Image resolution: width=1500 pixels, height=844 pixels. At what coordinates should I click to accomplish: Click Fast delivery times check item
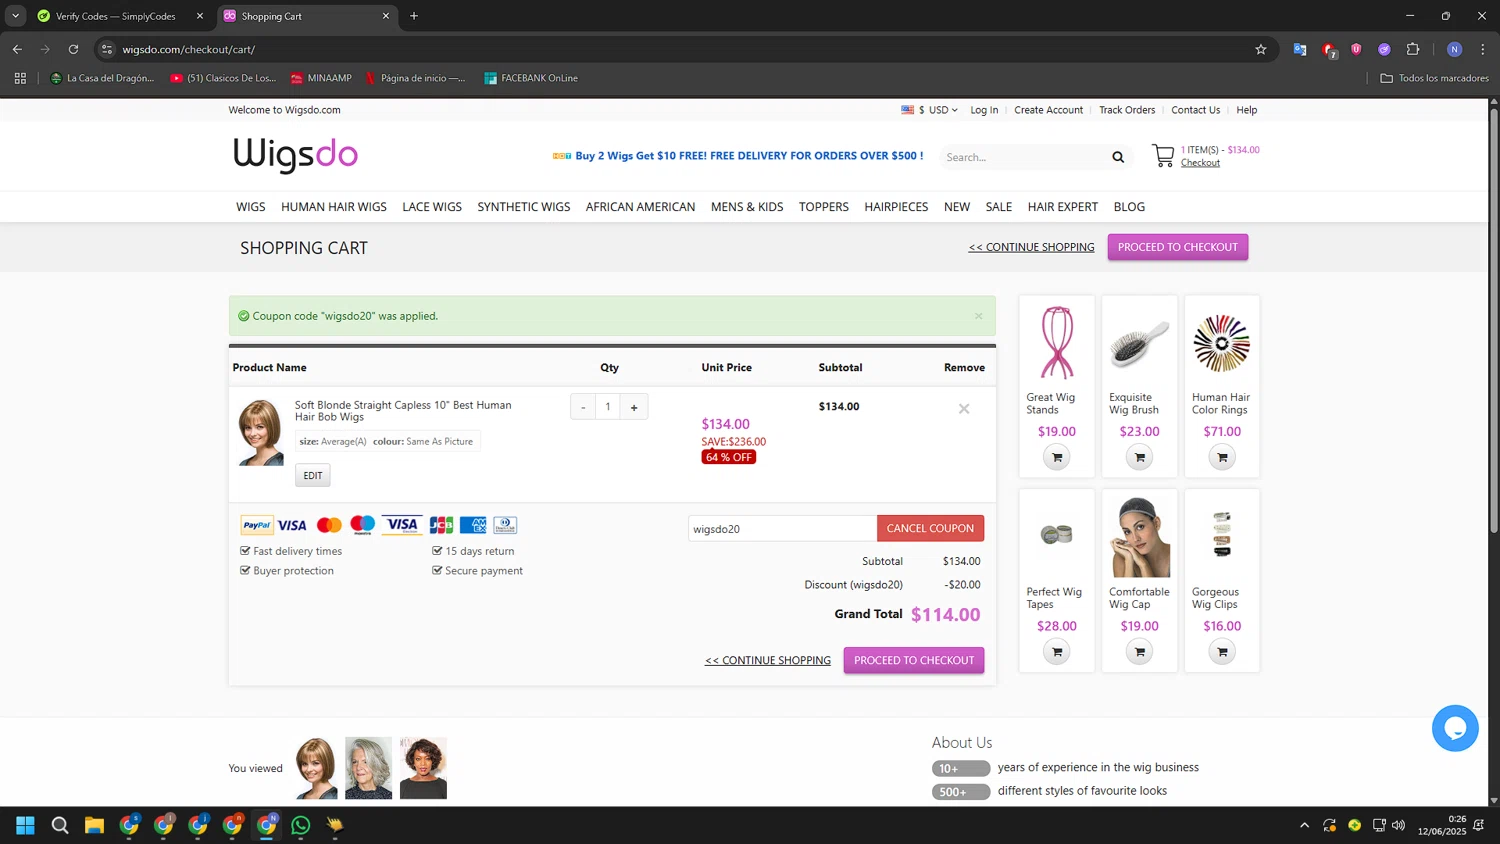[291, 551]
